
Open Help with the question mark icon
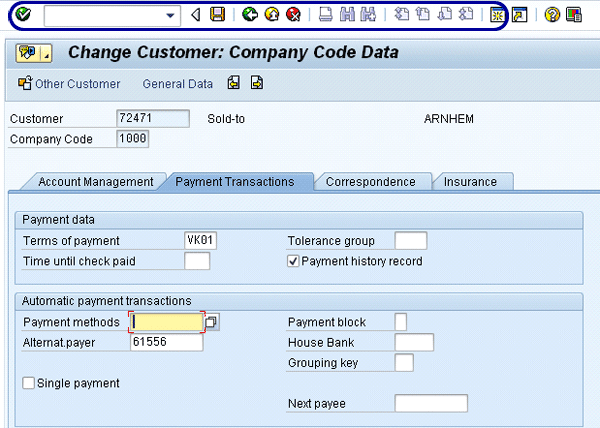click(552, 15)
